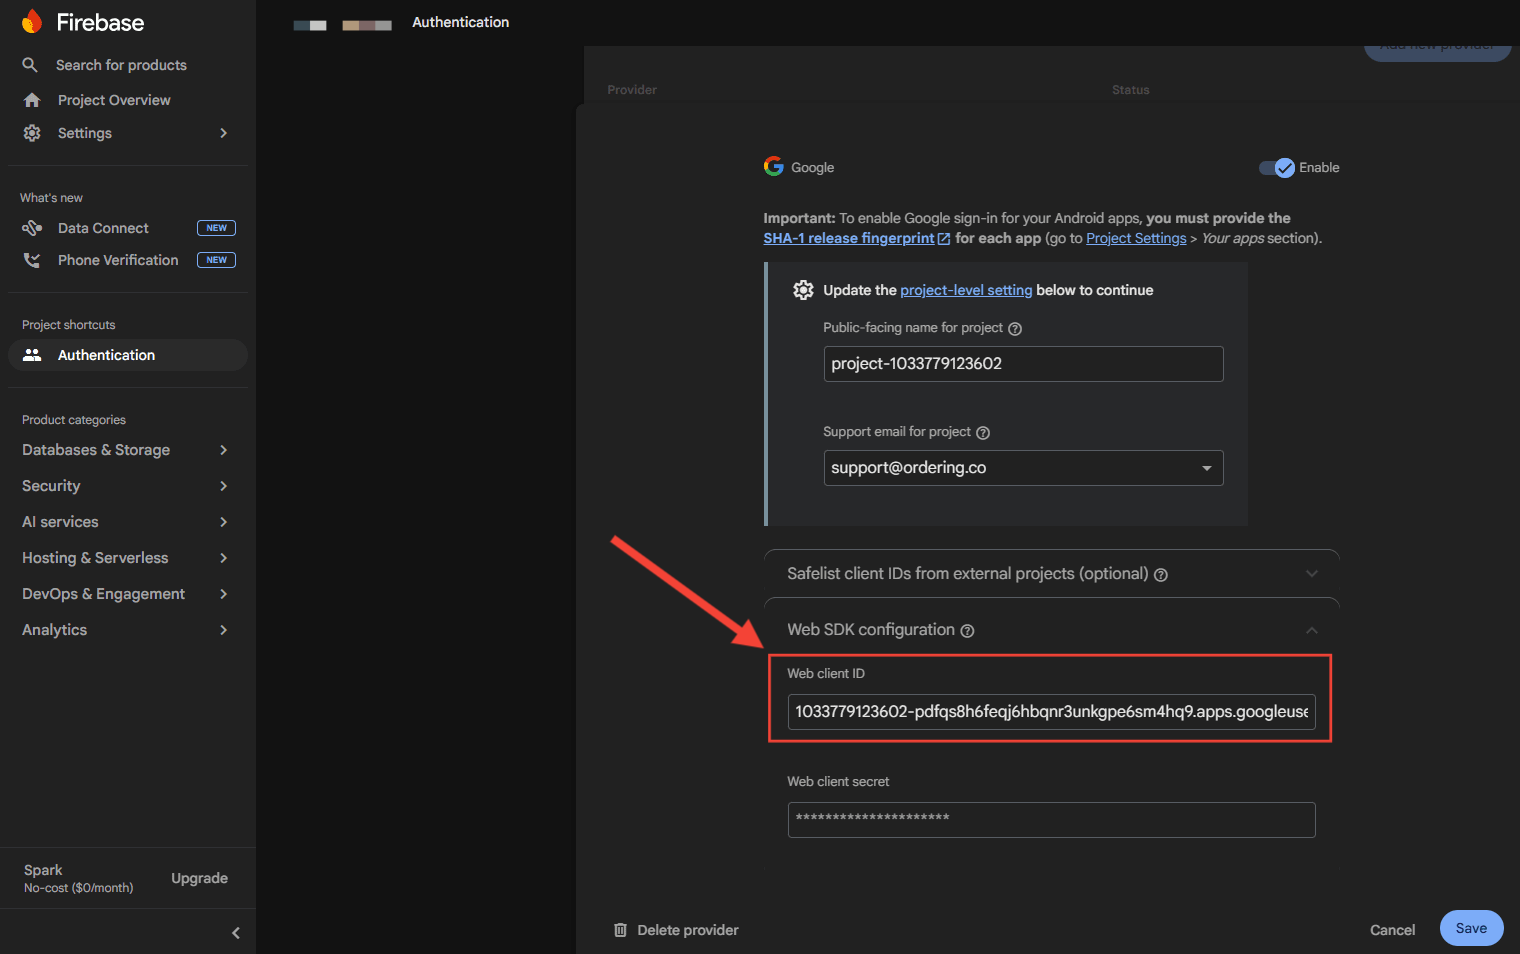Screen dimensions: 1520x954
Task: Open Data Connect page
Action: pyautogui.click(x=103, y=228)
